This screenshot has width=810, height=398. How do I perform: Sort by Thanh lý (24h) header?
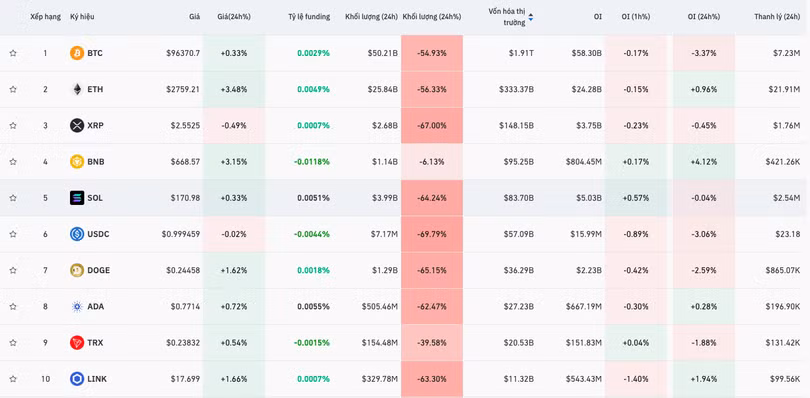pyautogui.click(x=777, y=17)
